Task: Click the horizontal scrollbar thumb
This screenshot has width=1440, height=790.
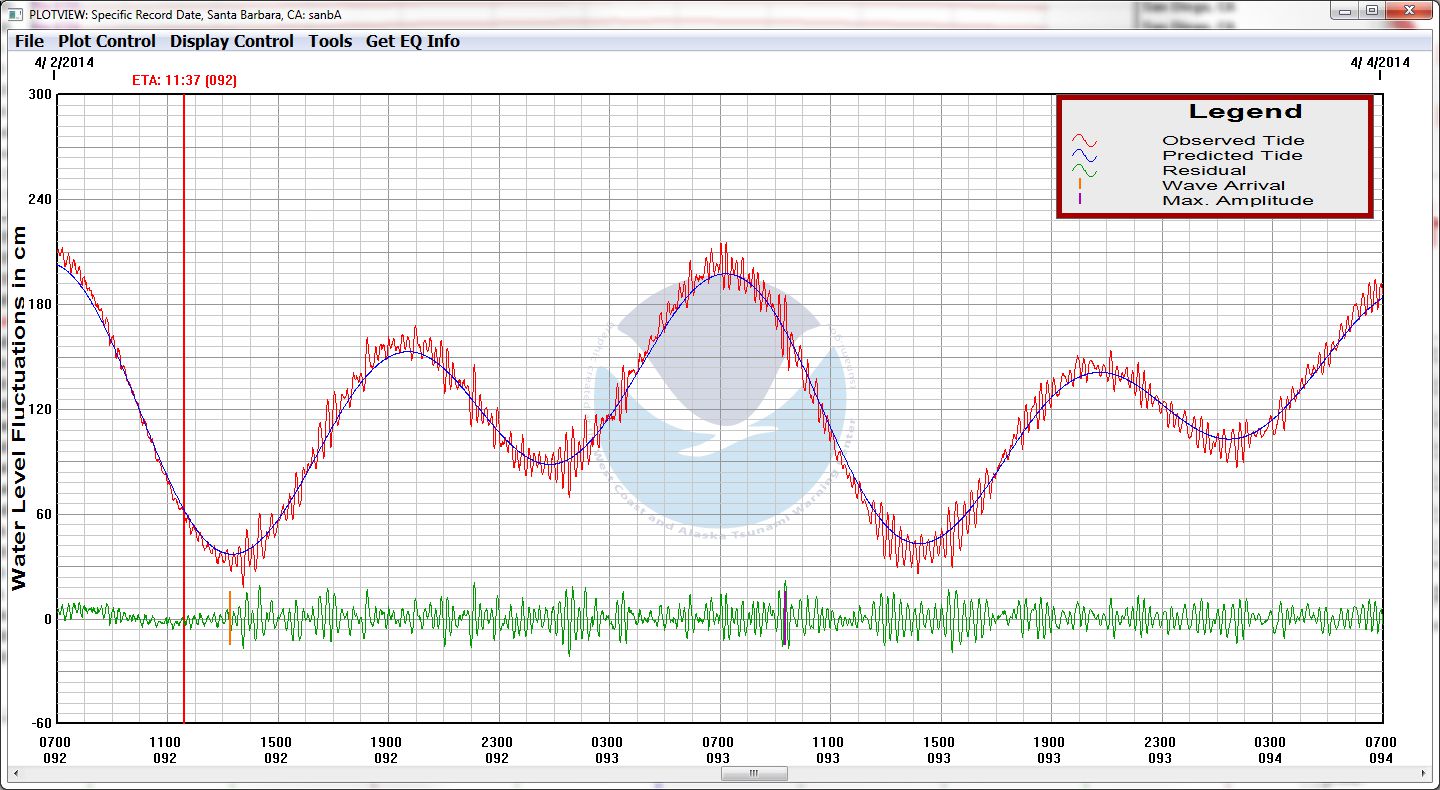Action: click(754, 774)
